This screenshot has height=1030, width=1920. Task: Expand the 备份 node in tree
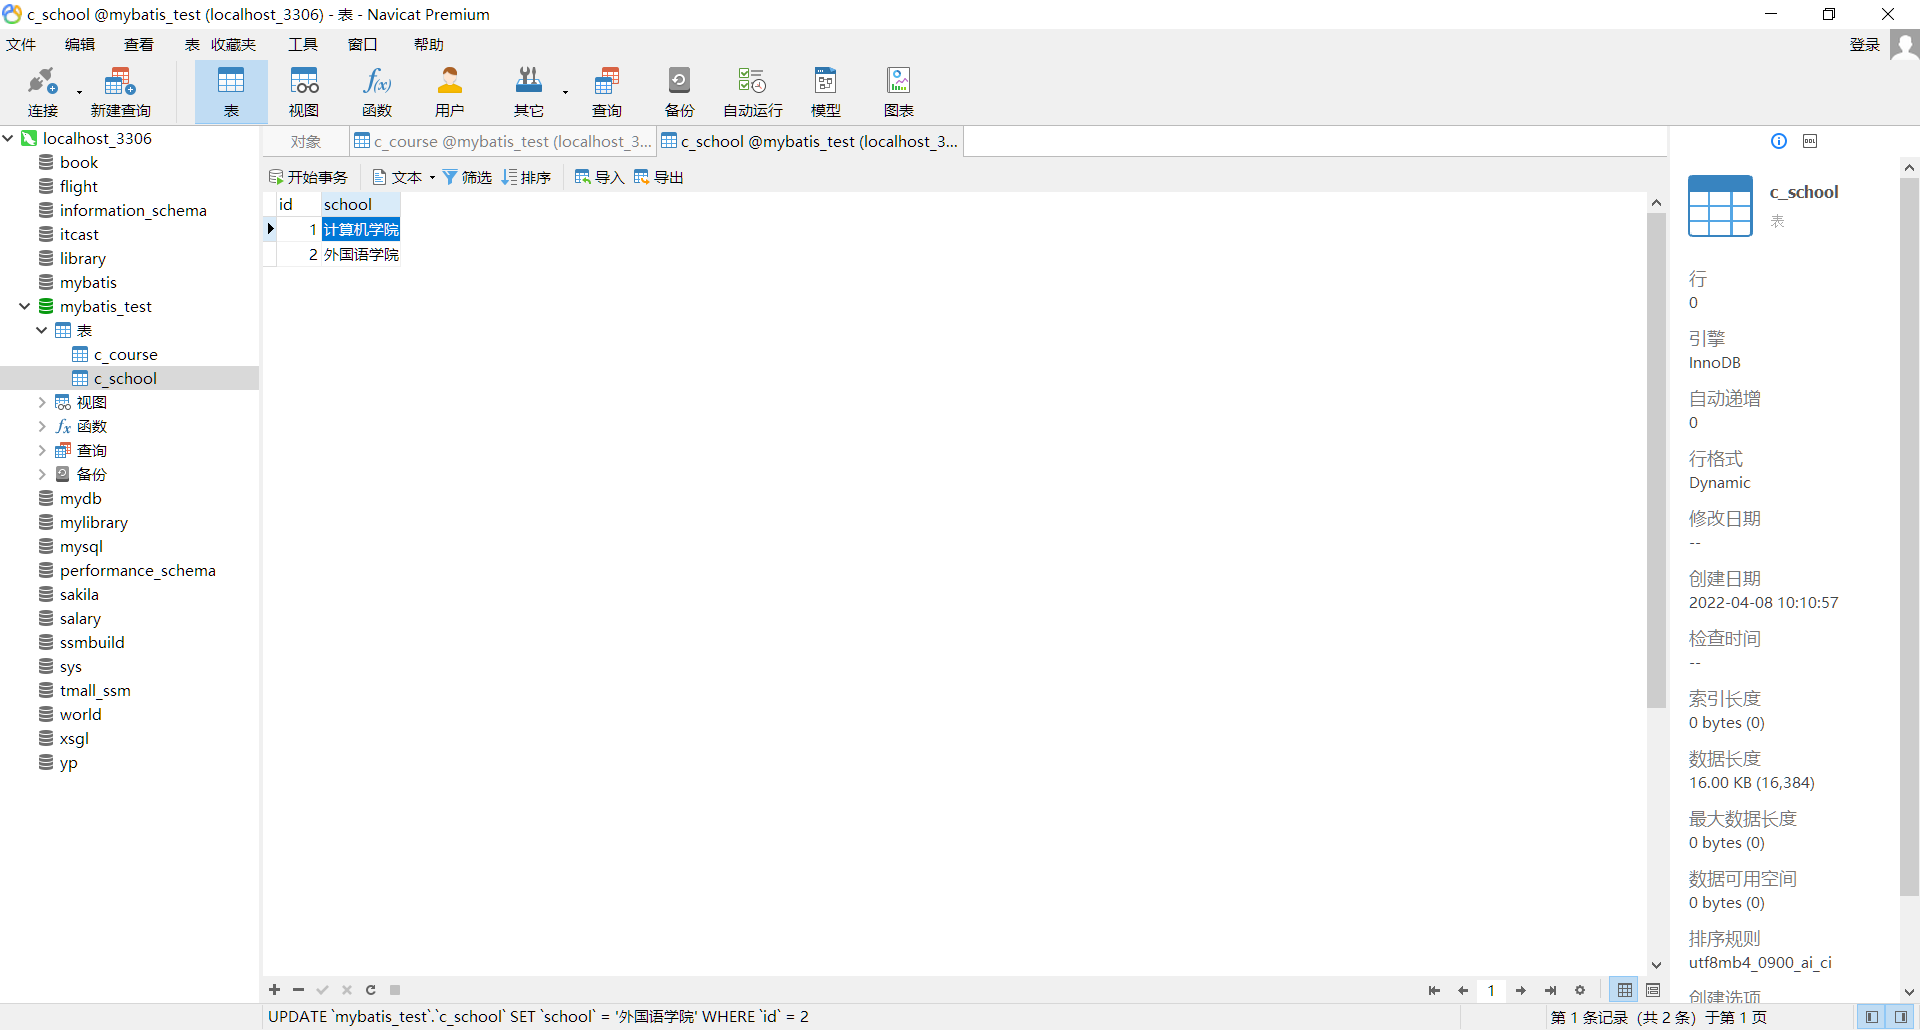pyautogui.click(x=42, y=474)
